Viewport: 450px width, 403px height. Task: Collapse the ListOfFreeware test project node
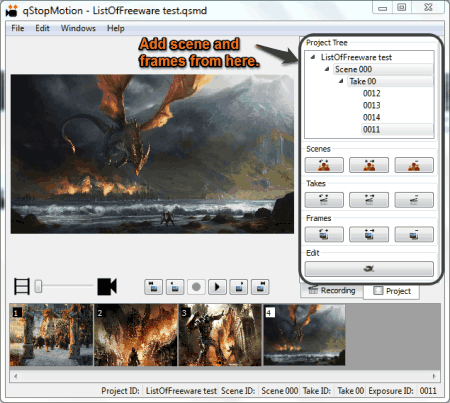coord(313,57)
